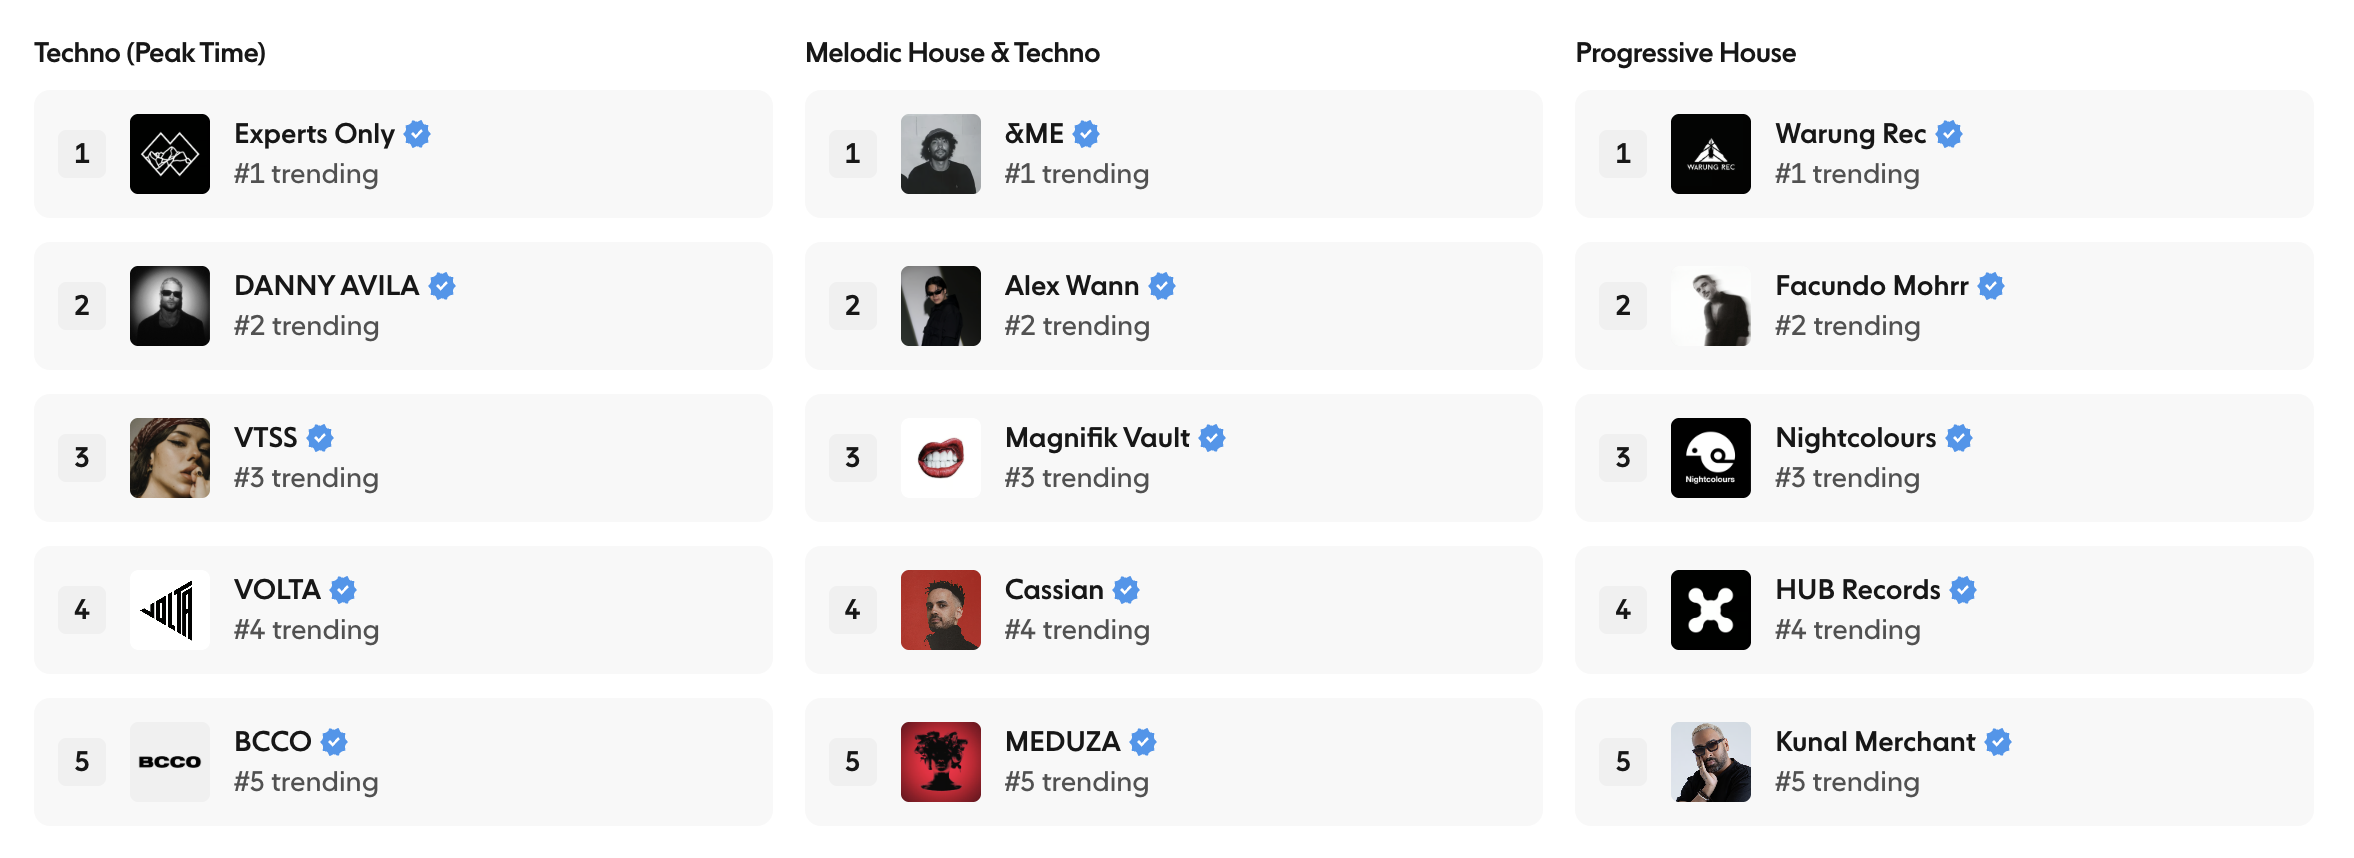Click MEDUZA's red artwork thumbnail
The height and width of the screenshot is (858, 2354).
pyautogui.click(x=940, y=762)
